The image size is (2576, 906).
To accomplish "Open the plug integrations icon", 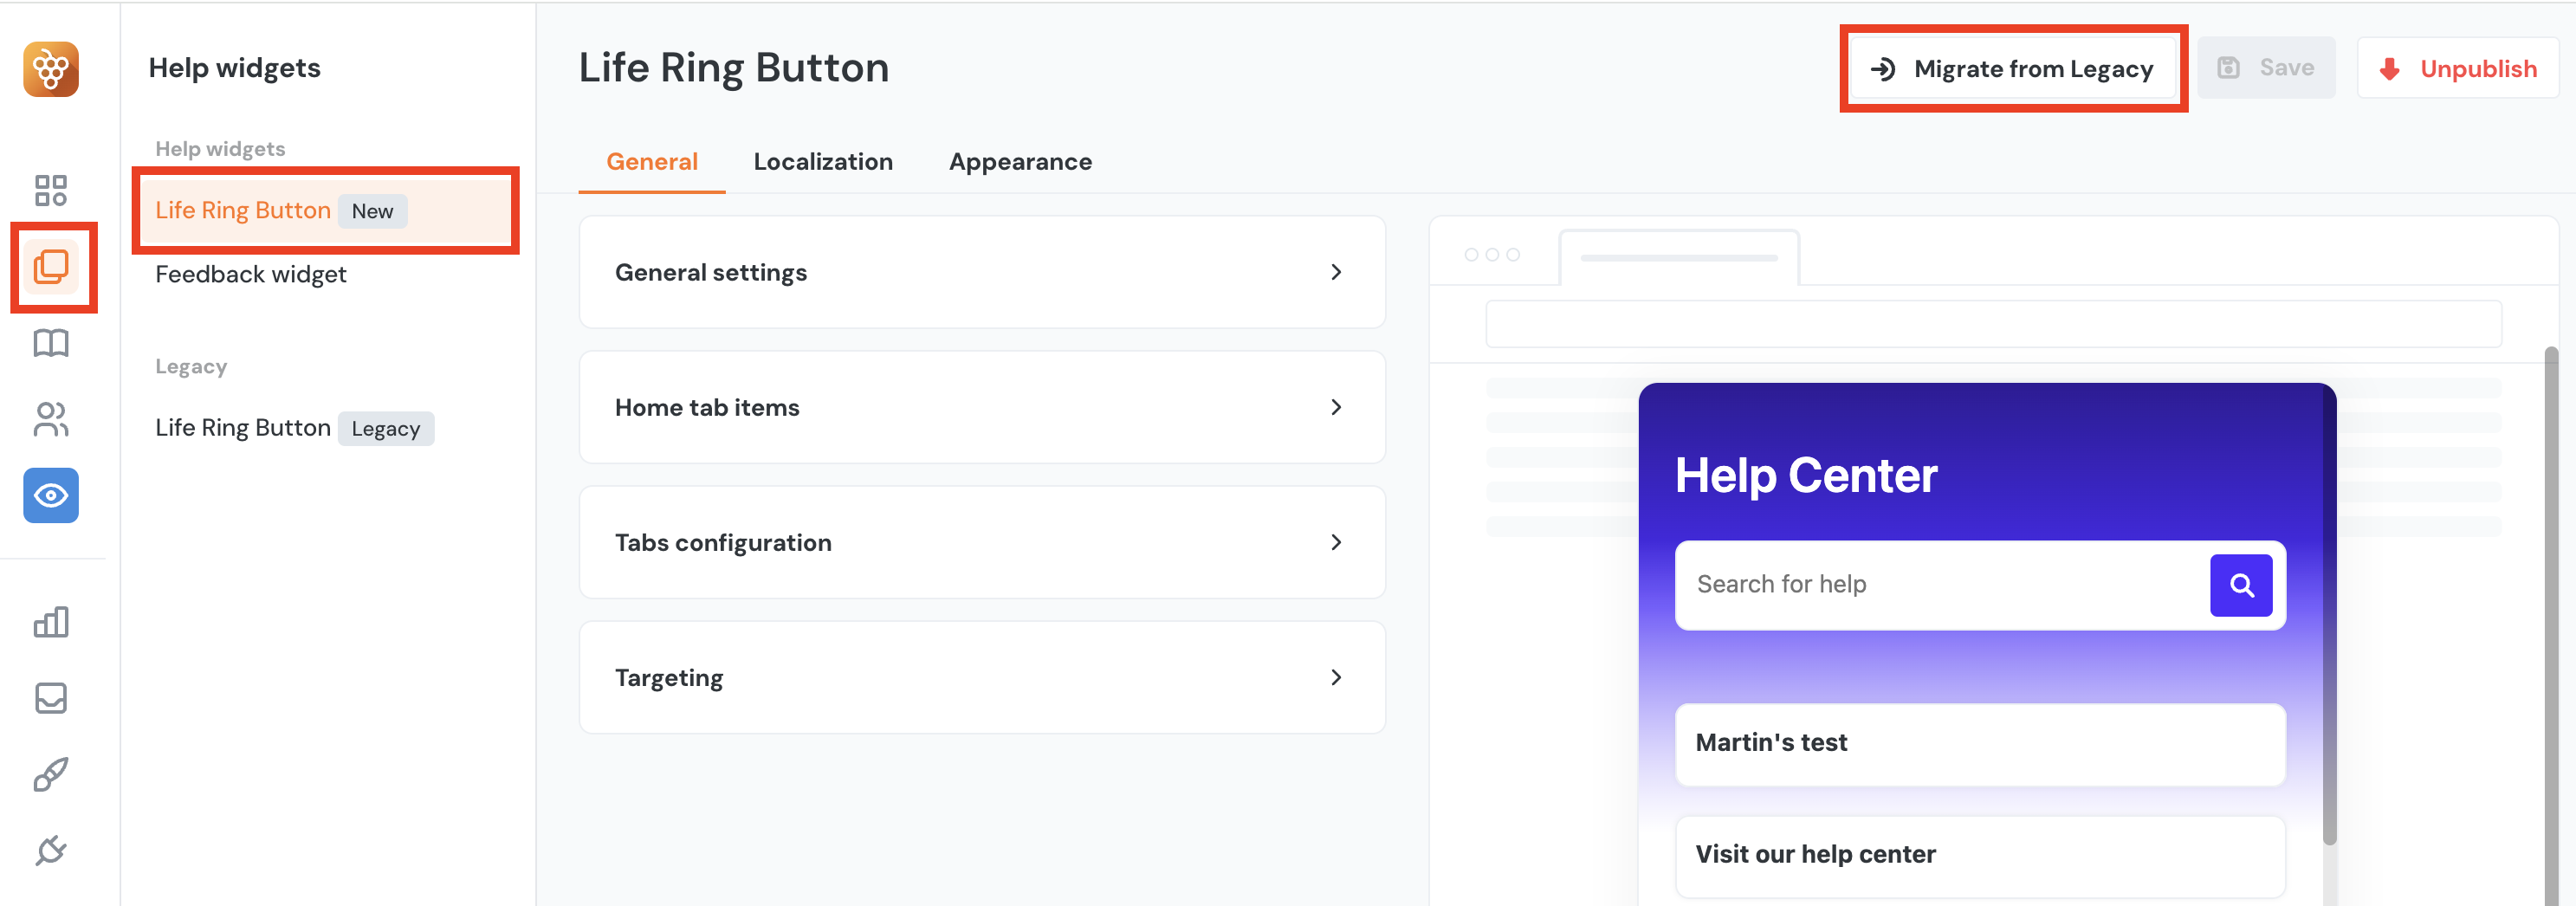I will [51, 850].
